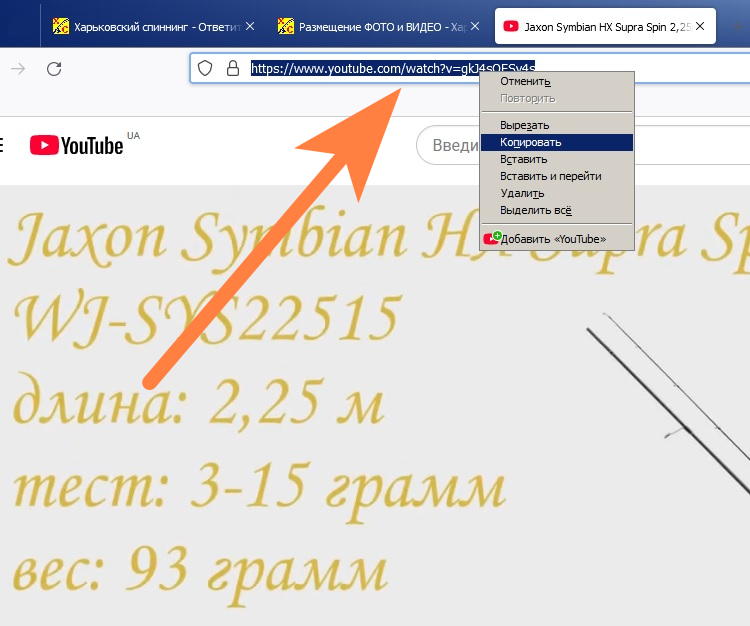Click the forward navigation arrow
750x626 pixels.
(x=18, y=69)
